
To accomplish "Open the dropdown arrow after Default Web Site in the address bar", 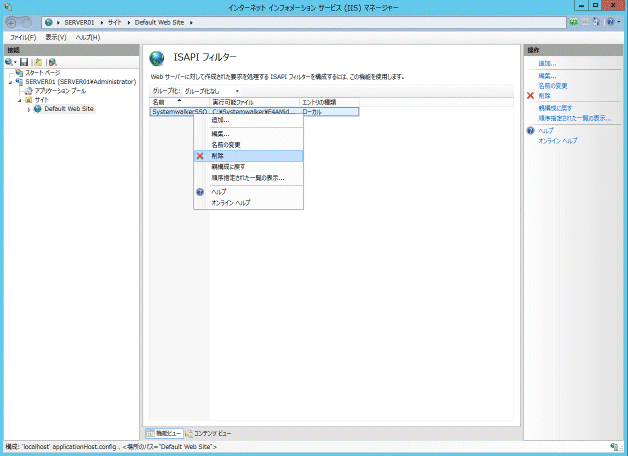I will 191,23.
